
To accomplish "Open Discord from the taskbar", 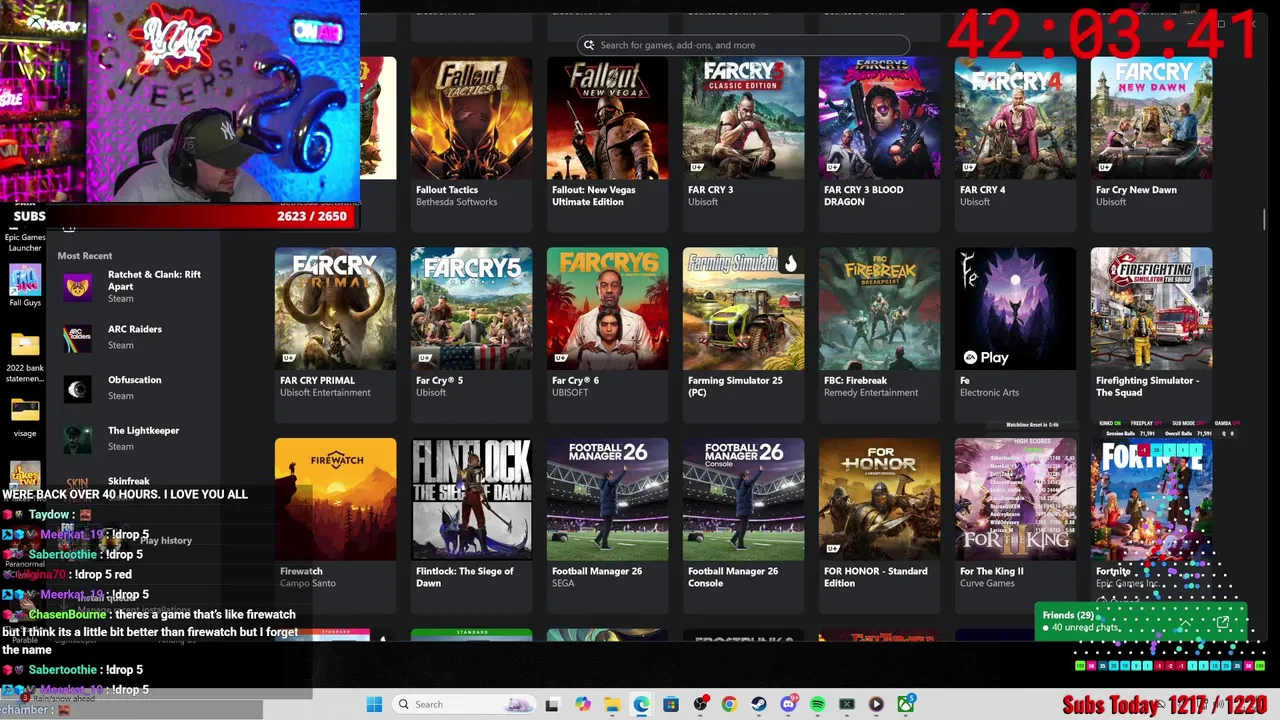I will coord(788,704).
